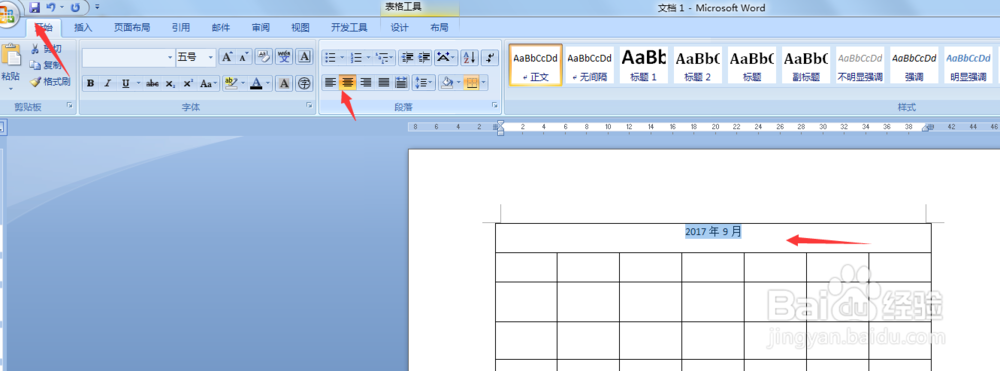
Task: Click the Shading paint bucket
Action: point(447,82)
